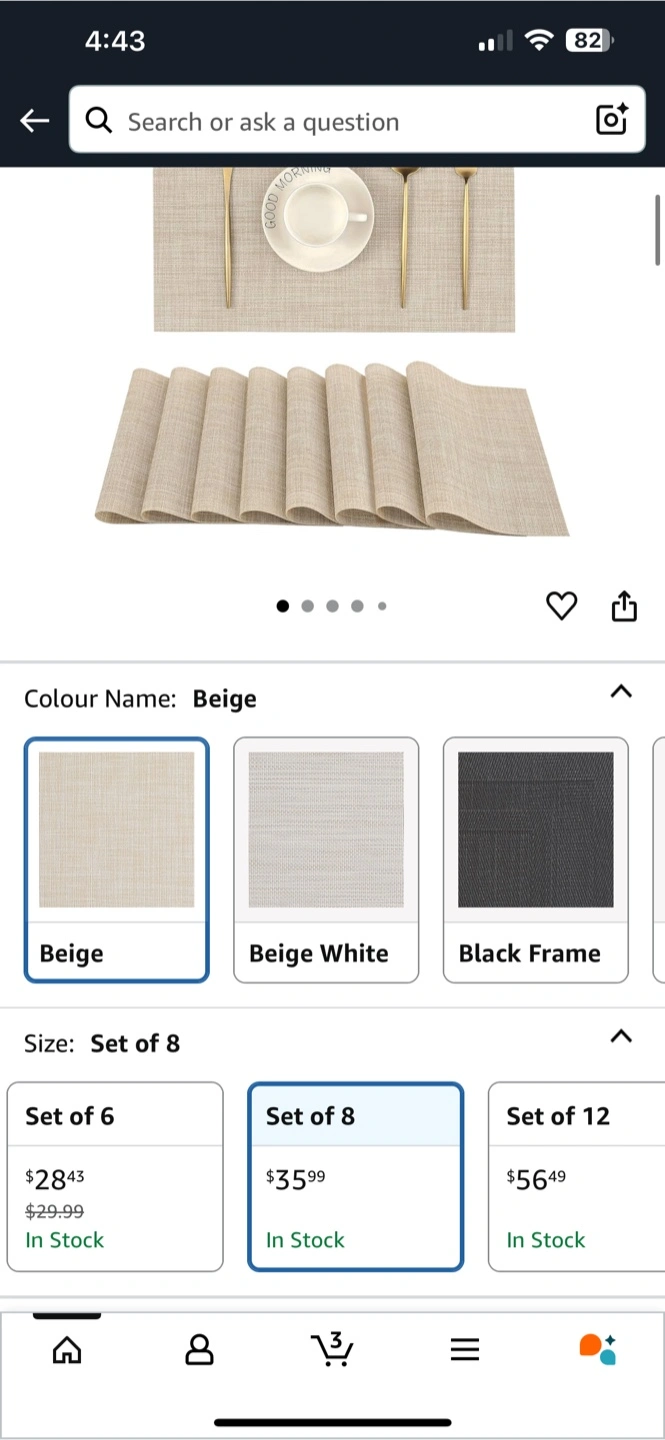Launch the Rufus AI assistant icon
This screenshot has width=665, height=1440.
(x=598, y=1349)
